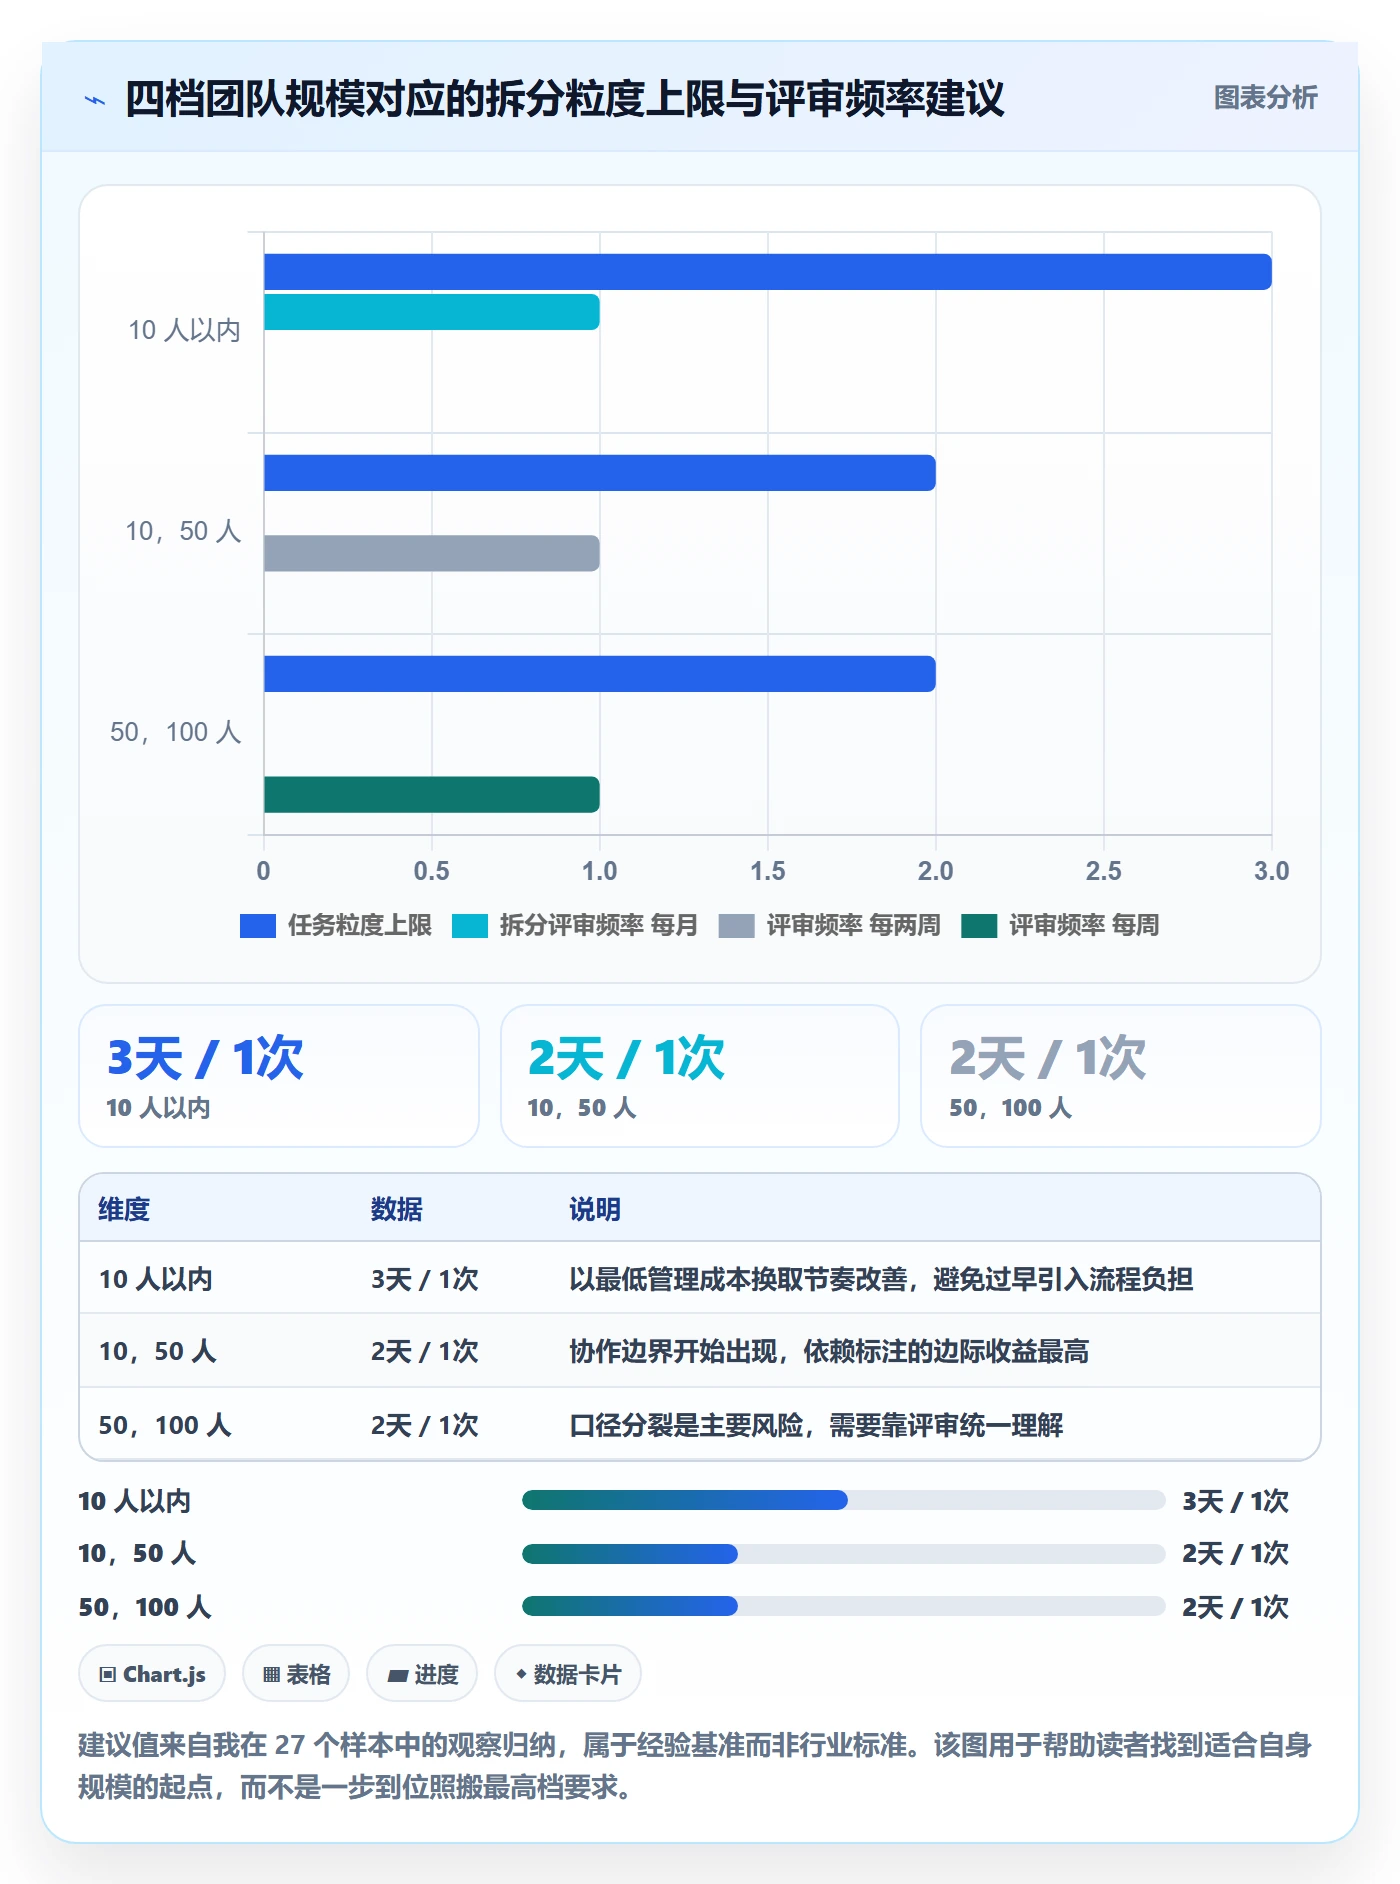
Task: Toggle the 任务粒度上限 legend swatch
Action: (258, 926)
